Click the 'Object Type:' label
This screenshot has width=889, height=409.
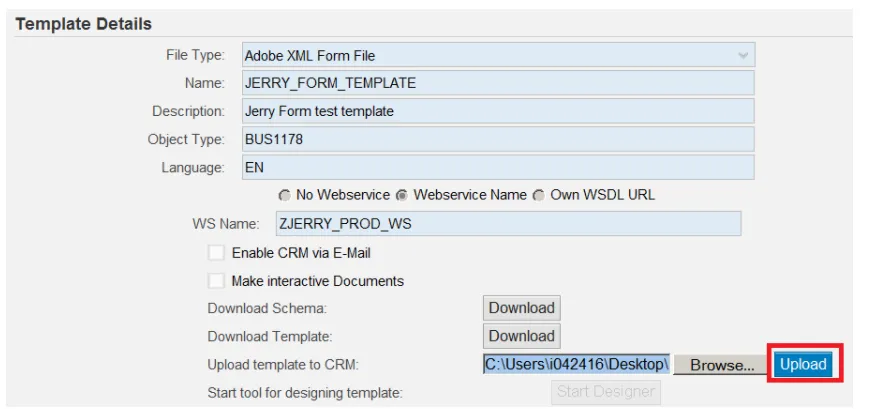(x=186, y=140)
